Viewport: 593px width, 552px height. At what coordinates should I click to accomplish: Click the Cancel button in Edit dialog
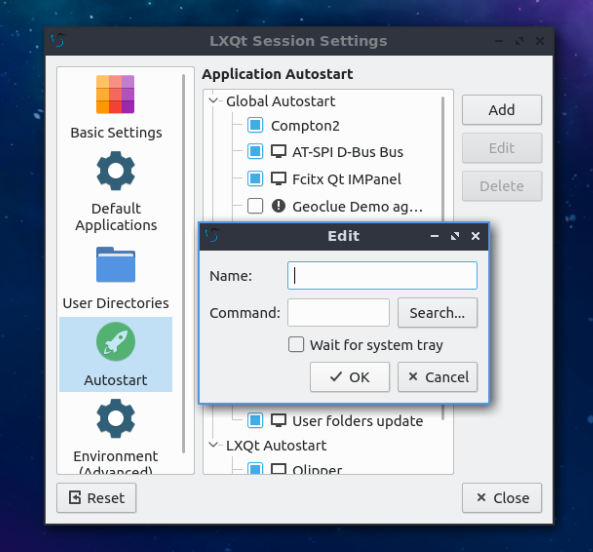click(437, 377)
